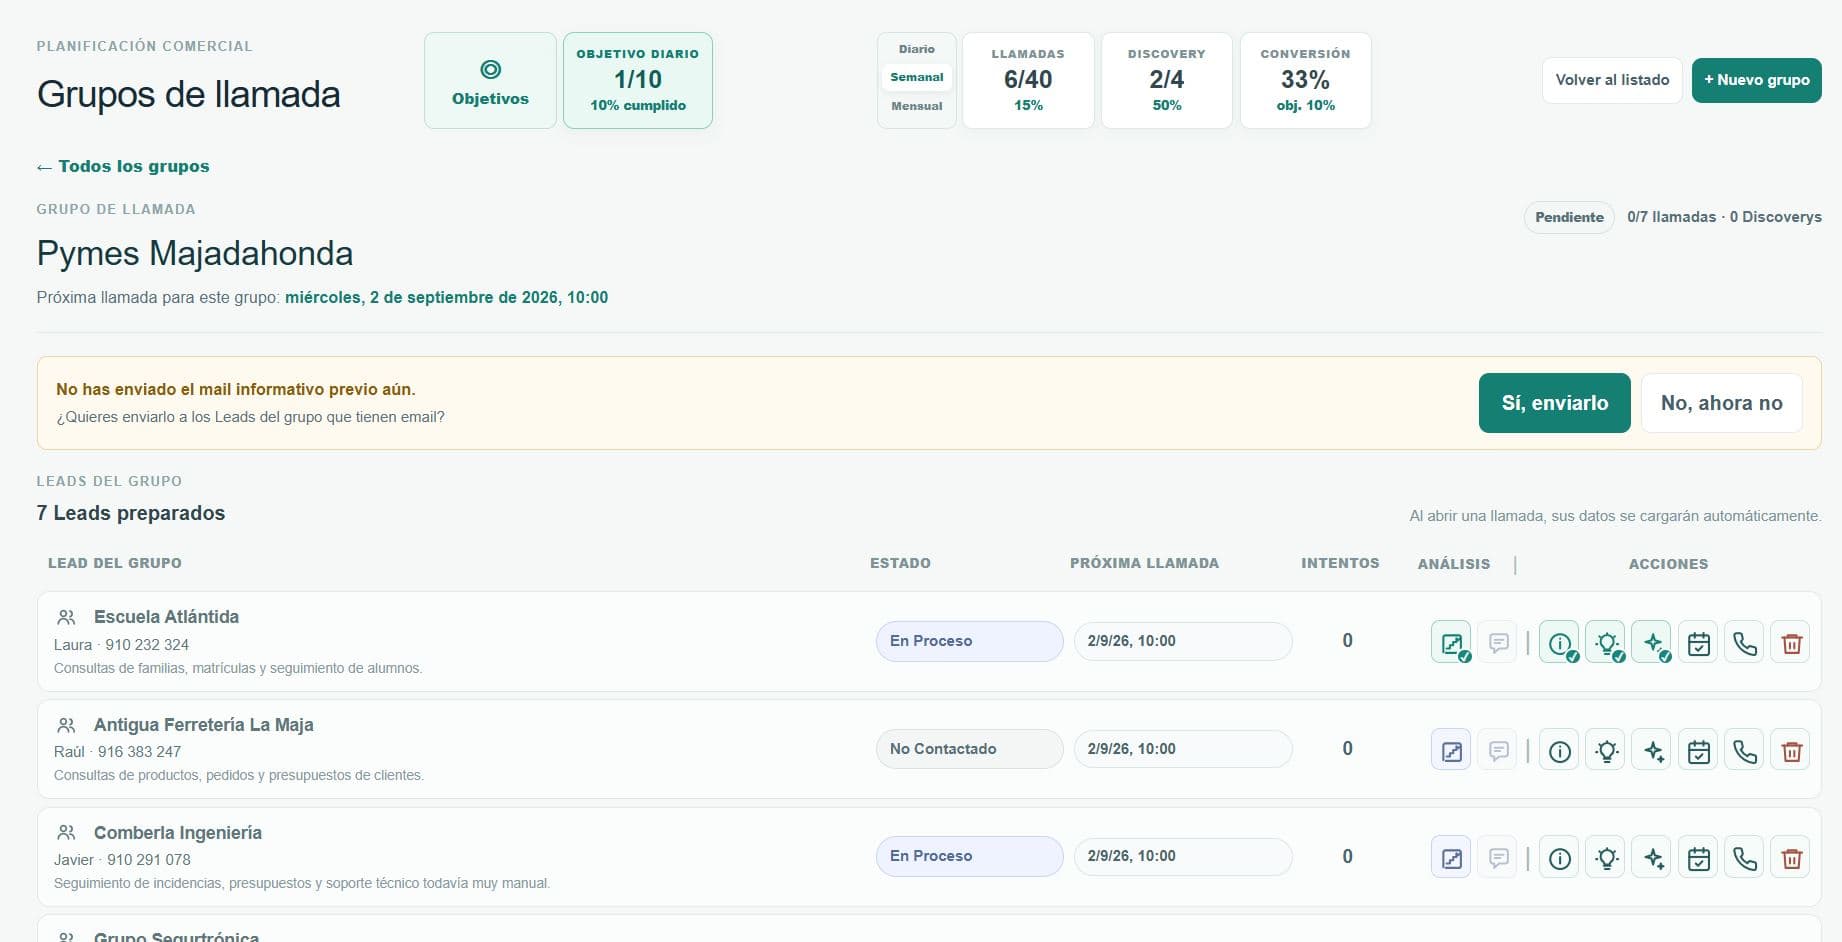Click the stairs icon for Comberla Ingeniería

(x=1451, y=857)
